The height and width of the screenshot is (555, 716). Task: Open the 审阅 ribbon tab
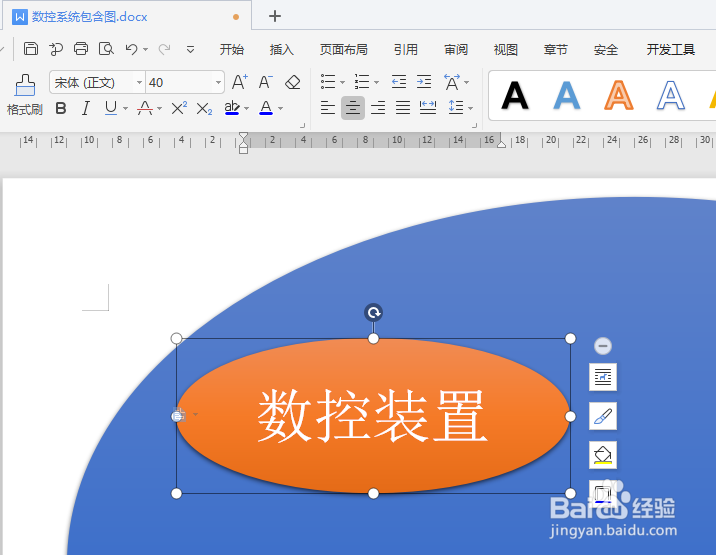[456, 49]
